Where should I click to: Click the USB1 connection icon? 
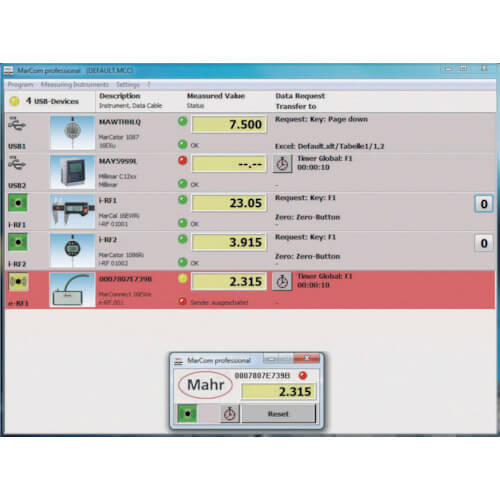[x=17, y=124]
